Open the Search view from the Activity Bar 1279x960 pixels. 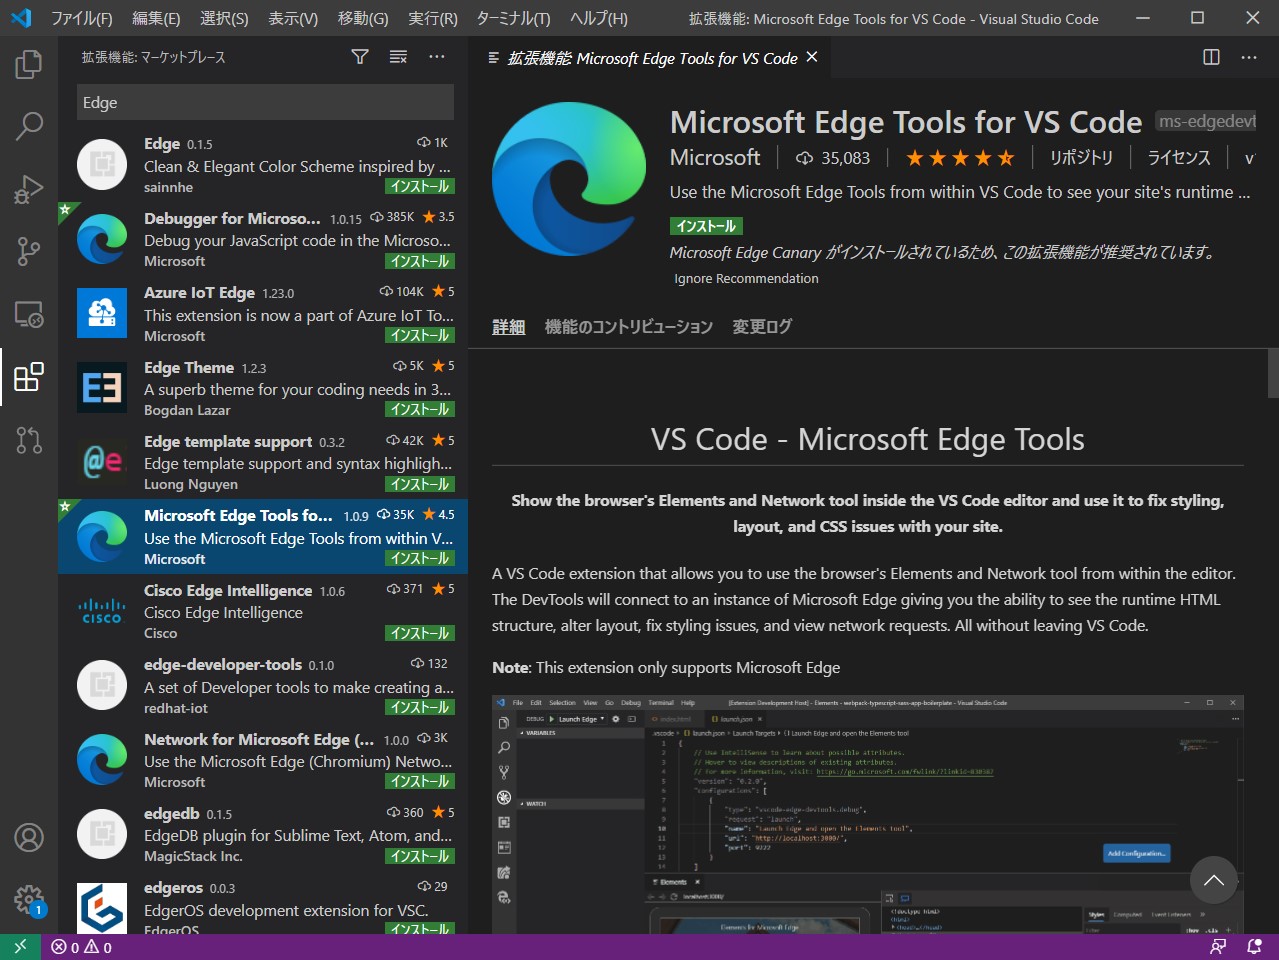click(x=29, y=126)
